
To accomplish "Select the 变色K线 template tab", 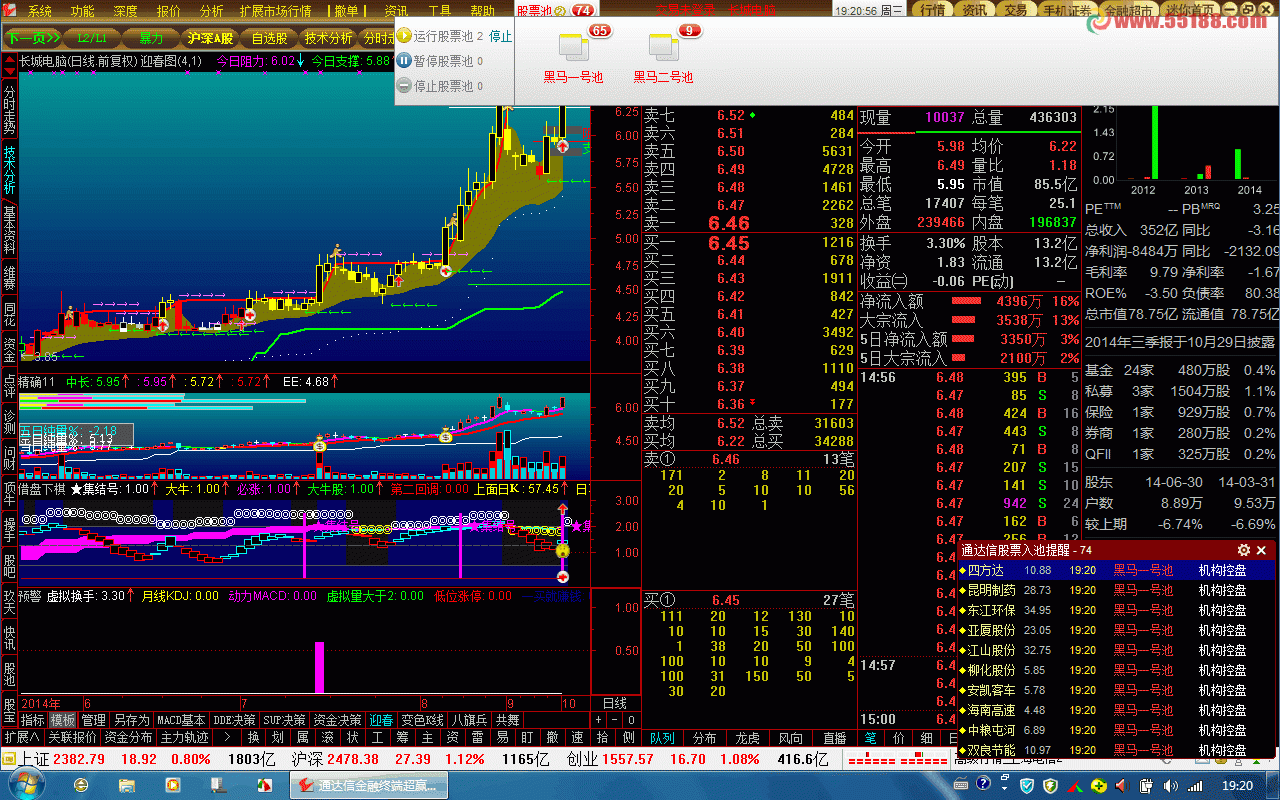I will (x=423, y=719).
